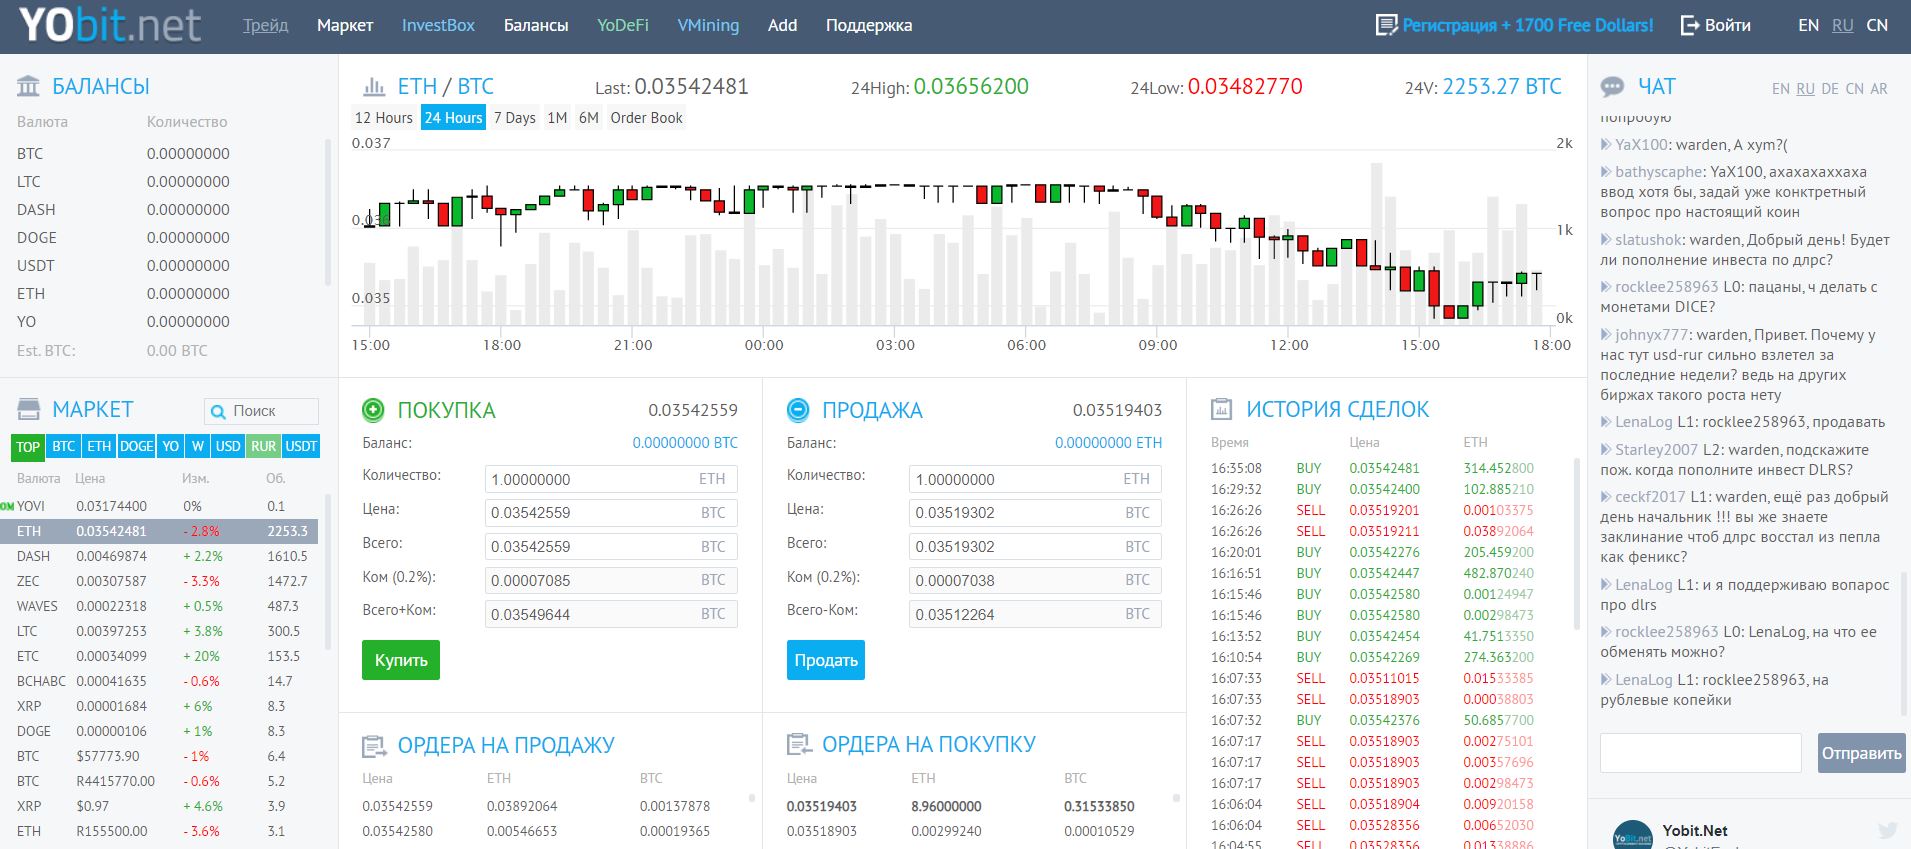Click the search magnifier icon

[218, 411]
